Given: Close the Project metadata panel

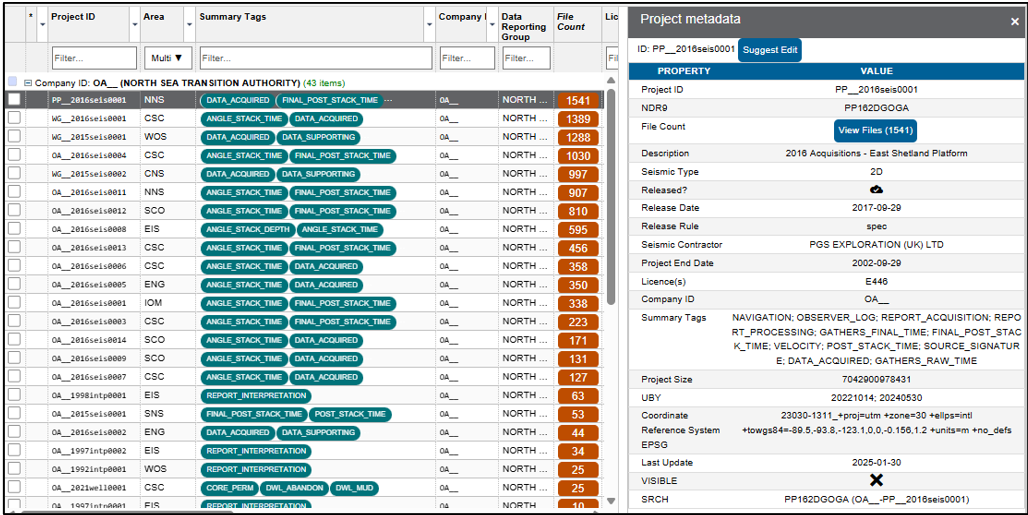Looking at the screenshot, I should tap(1014, 22).
